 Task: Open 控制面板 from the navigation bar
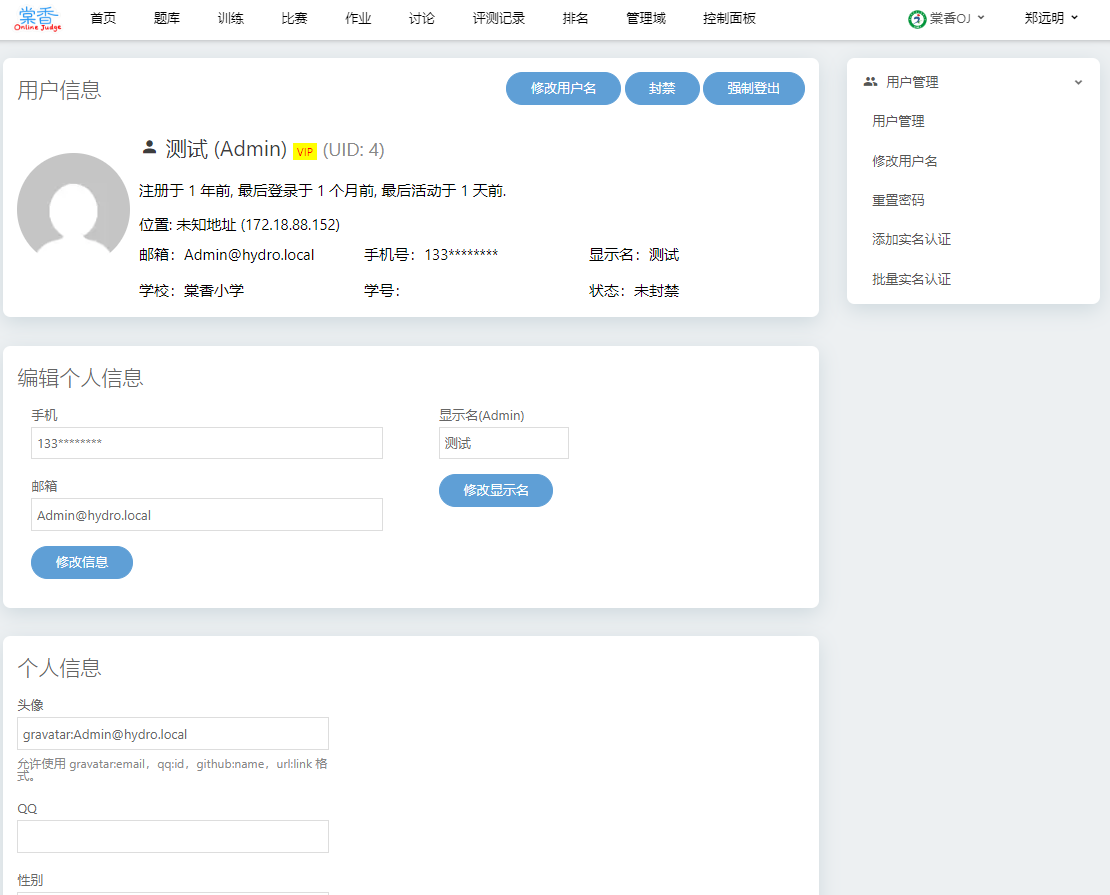point(729,18)
